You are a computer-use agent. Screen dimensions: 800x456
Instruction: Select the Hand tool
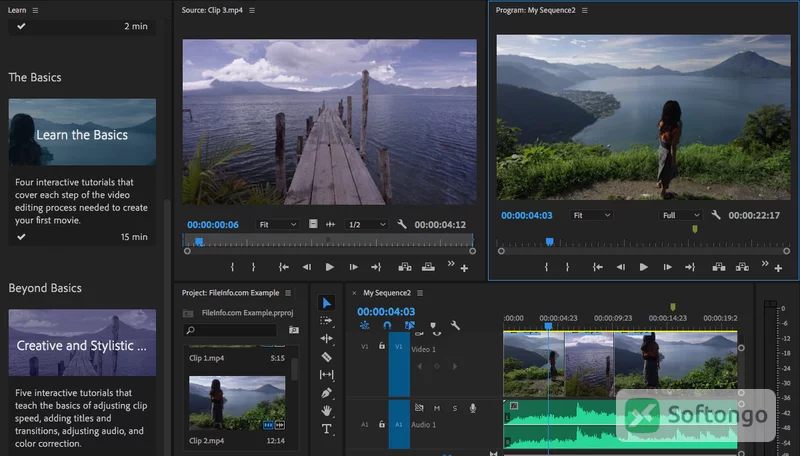pyautogui.click(x=327, y=411)
